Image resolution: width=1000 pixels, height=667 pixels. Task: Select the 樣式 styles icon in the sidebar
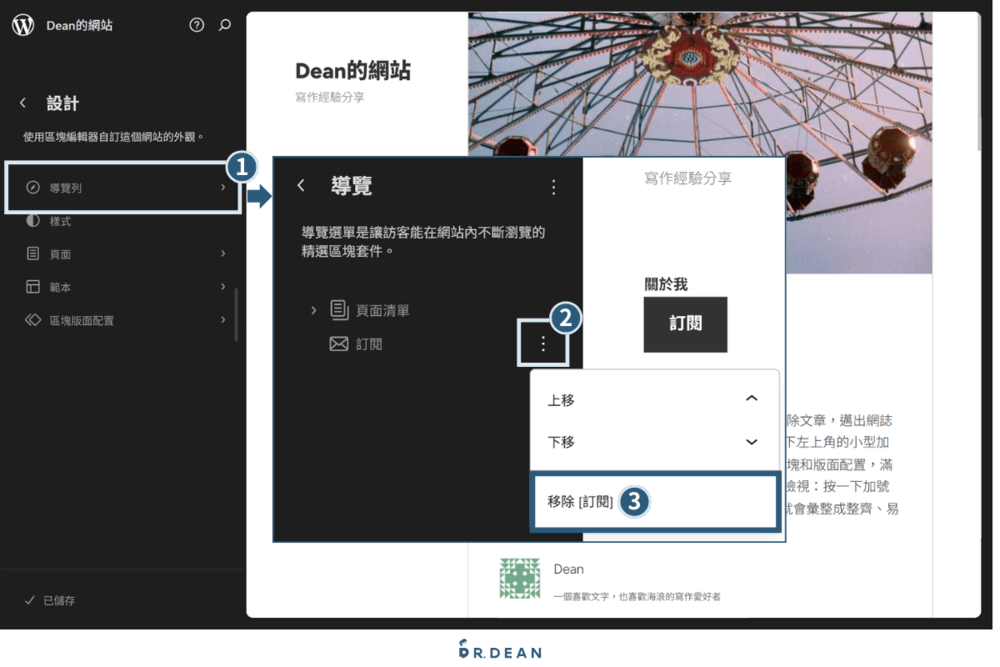pos(30,220)
